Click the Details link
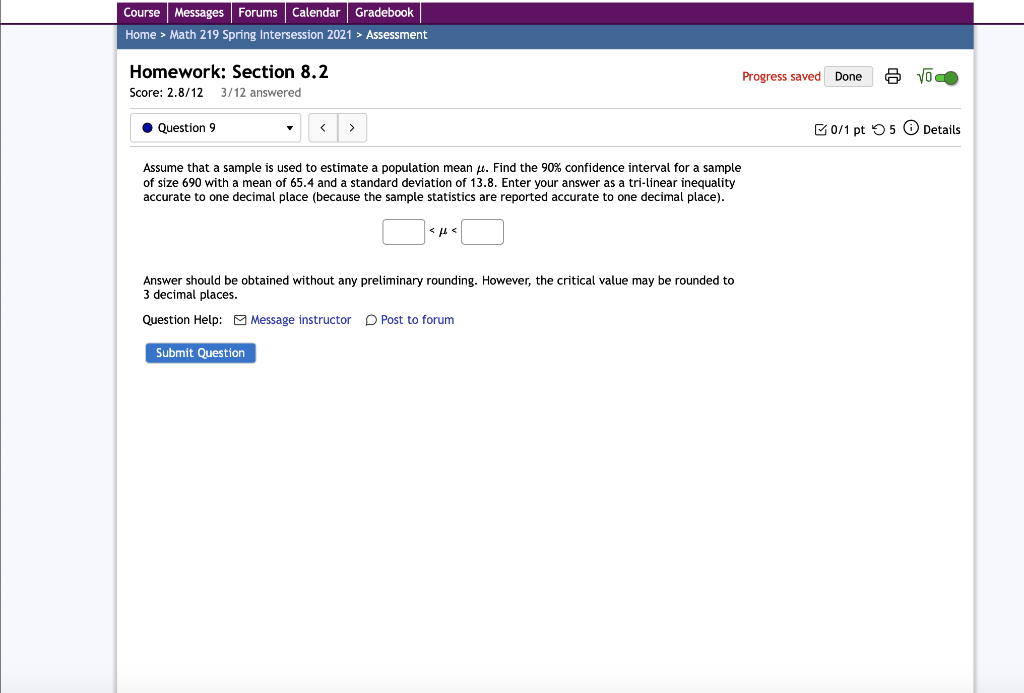This screenshot has width=1024, height=693. [938, 129]
